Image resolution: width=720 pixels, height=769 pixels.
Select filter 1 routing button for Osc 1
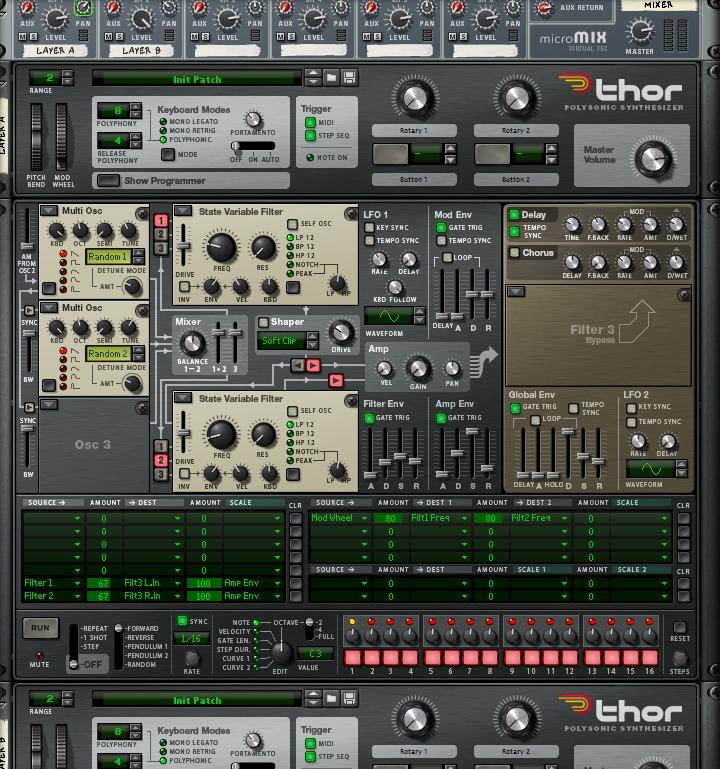[161, 220]
